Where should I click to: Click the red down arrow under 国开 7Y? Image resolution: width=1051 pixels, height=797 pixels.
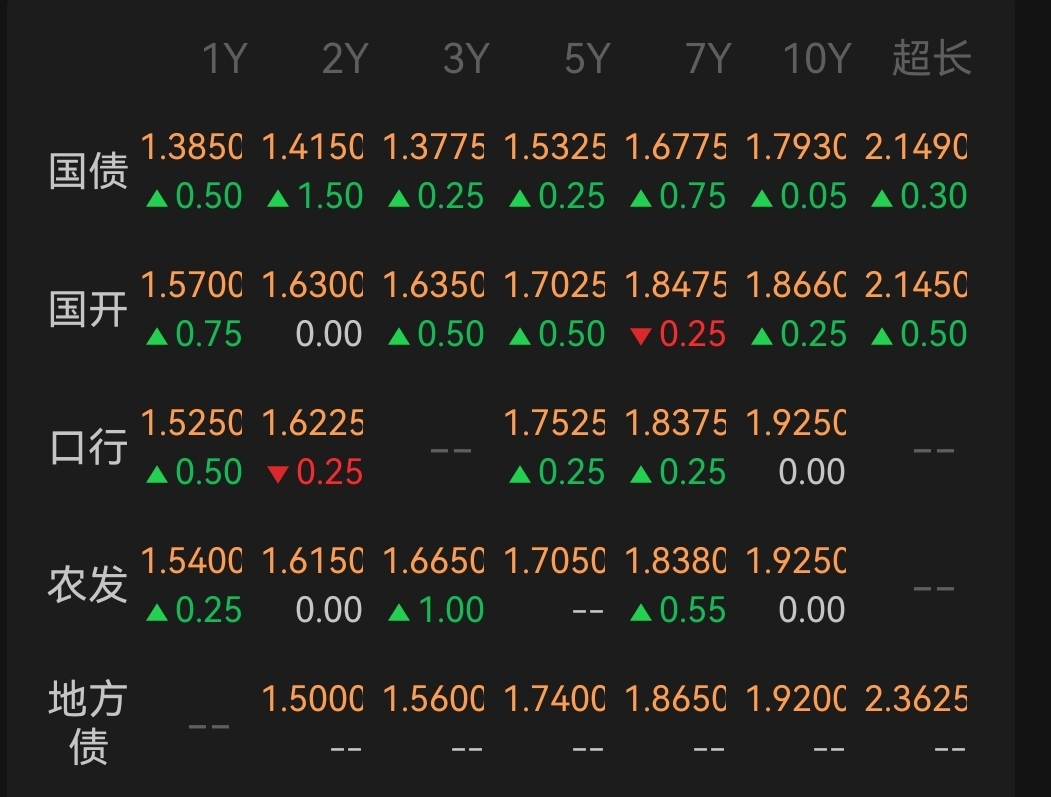coord(641,336)
